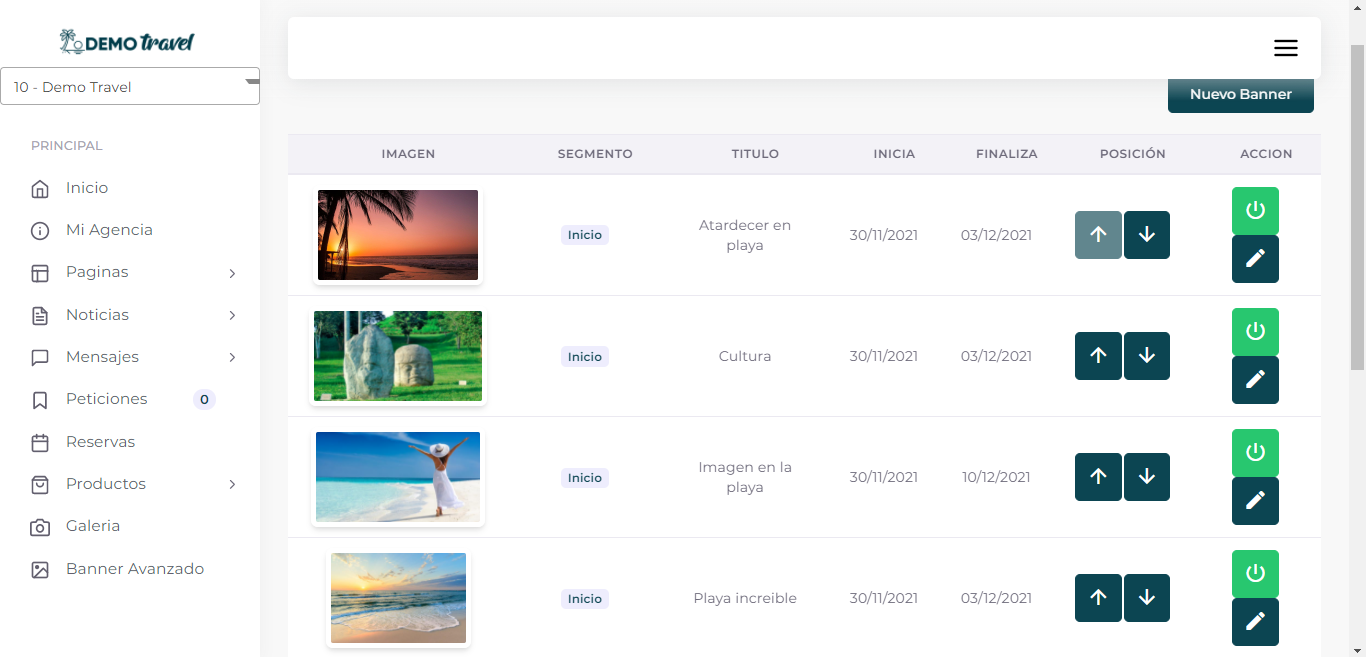Move Imagen en la playa banner down
Image resolution: width=1366 pixels, height=657 pixels.
point(1147,477)
